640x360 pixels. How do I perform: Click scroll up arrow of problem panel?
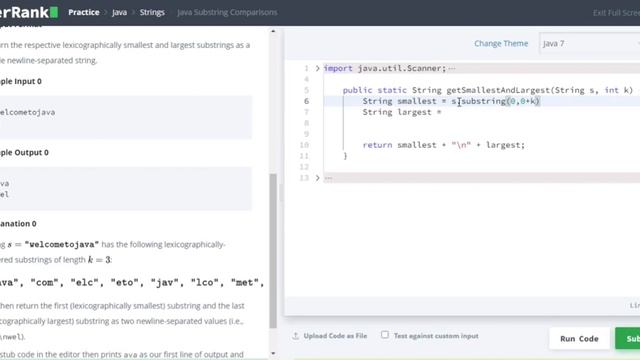pyautogui.click(x=273, y=31)
